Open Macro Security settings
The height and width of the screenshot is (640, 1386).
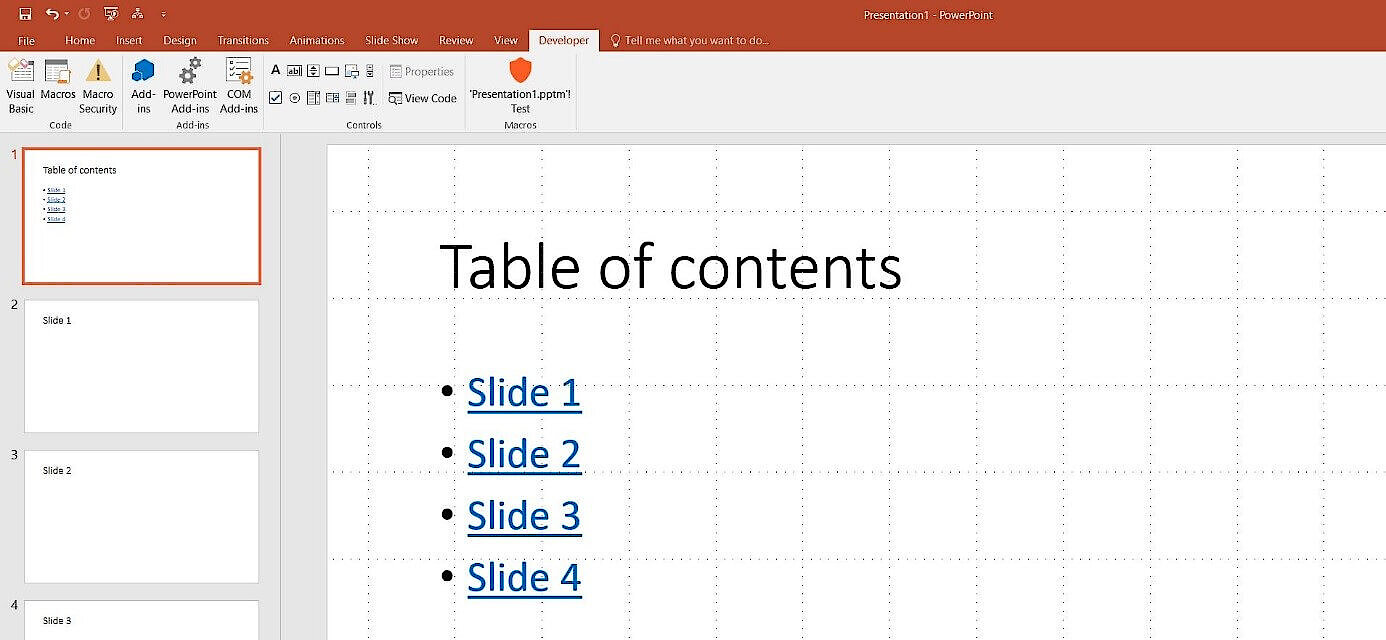click(97, 86)
